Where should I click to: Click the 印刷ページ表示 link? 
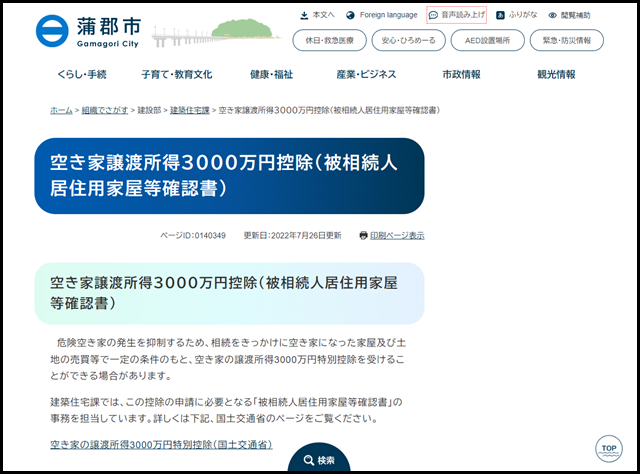pos(397,236)
